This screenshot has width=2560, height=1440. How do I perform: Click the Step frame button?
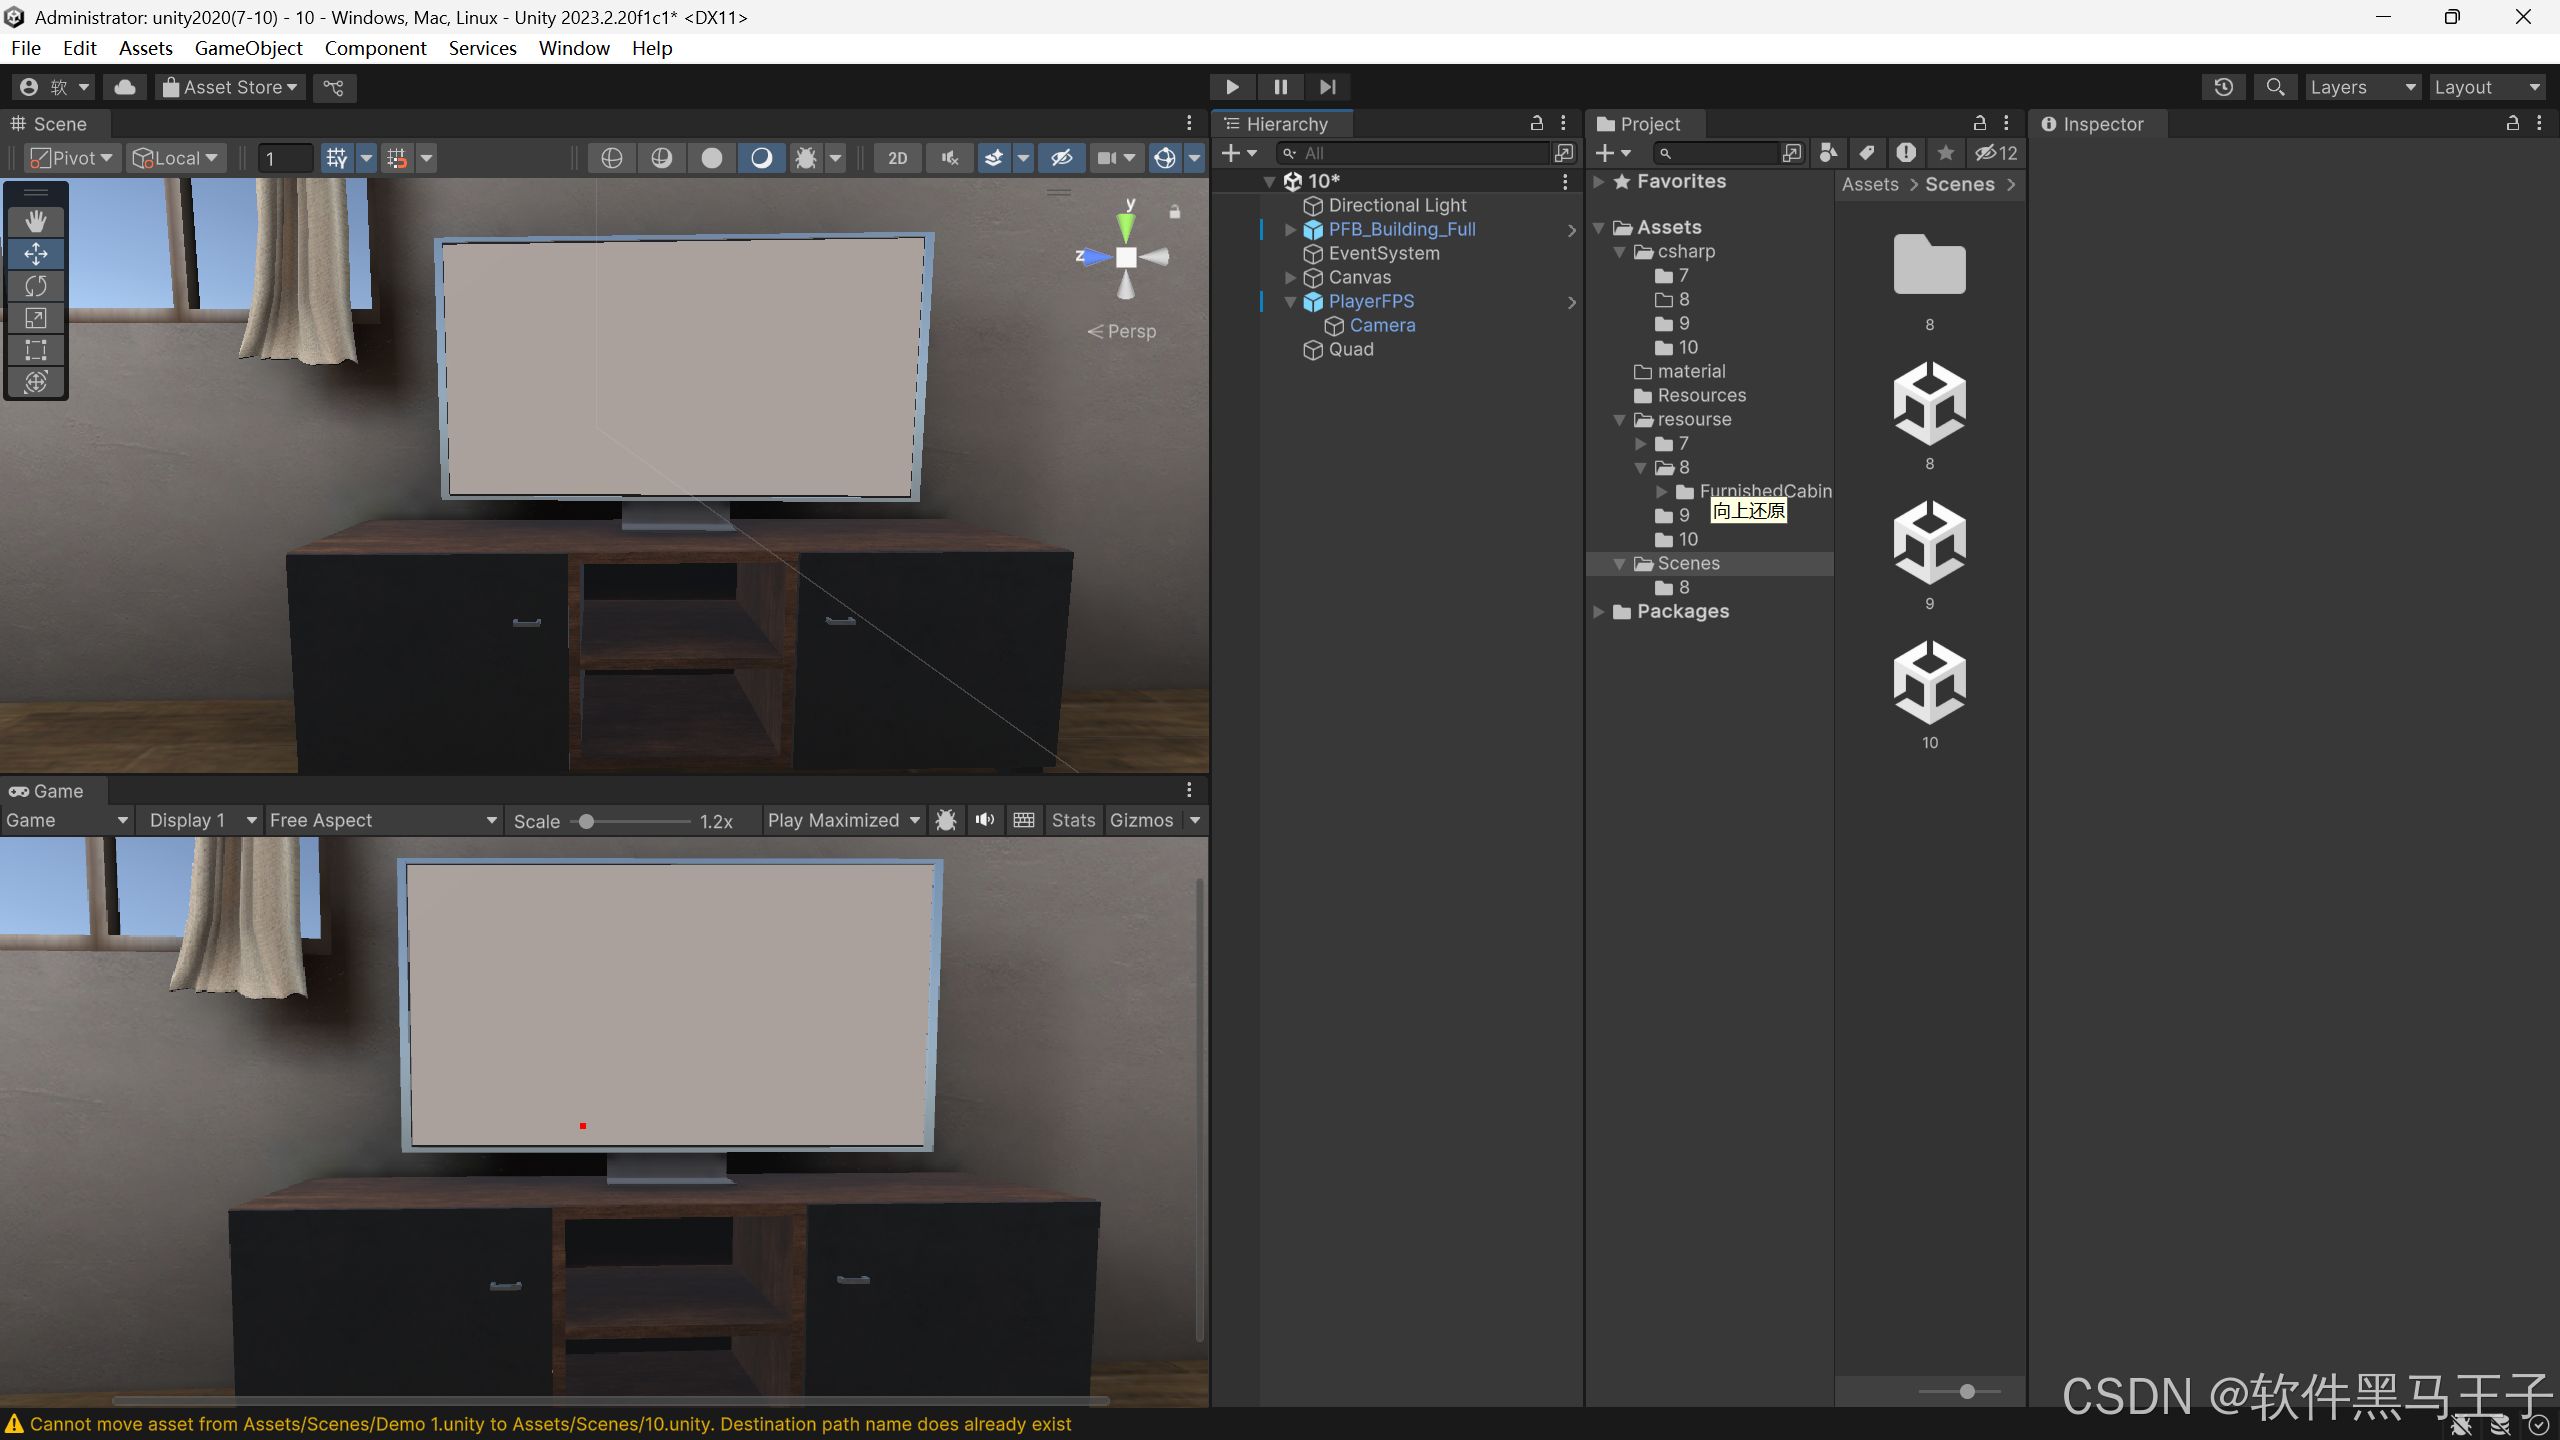point(1328,87)
